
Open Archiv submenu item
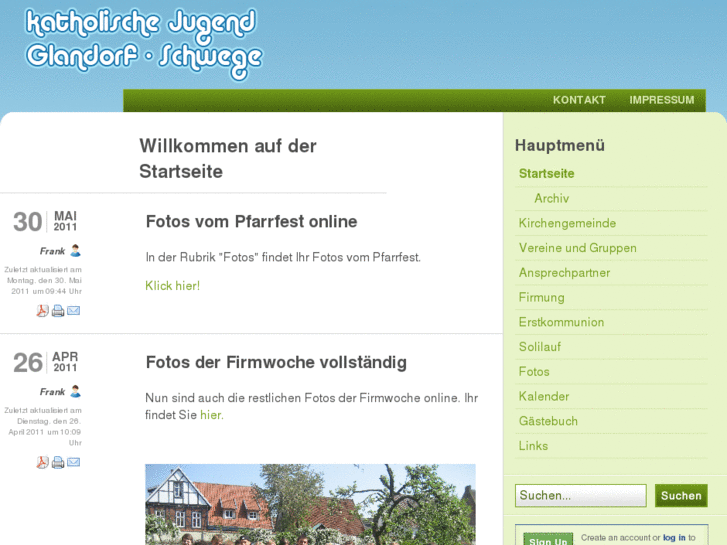[x=551, y=199]
